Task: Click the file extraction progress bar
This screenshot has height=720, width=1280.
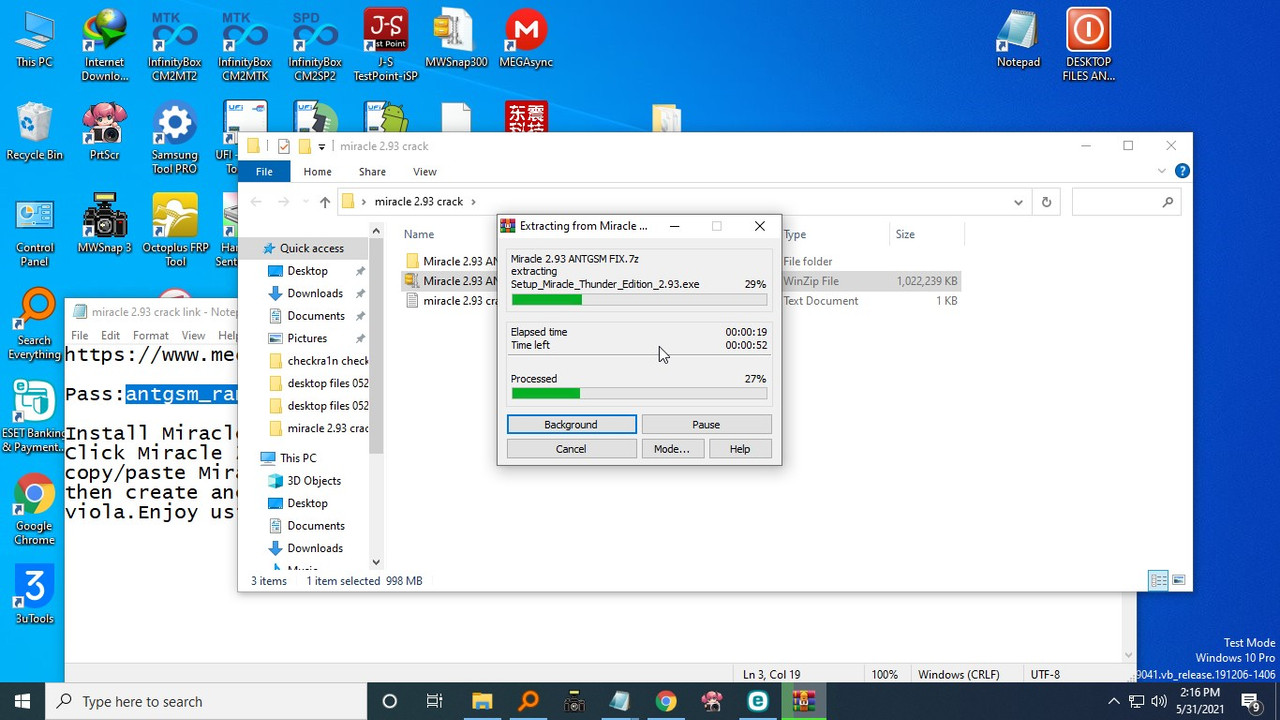Action: click(x=638, y=299)
